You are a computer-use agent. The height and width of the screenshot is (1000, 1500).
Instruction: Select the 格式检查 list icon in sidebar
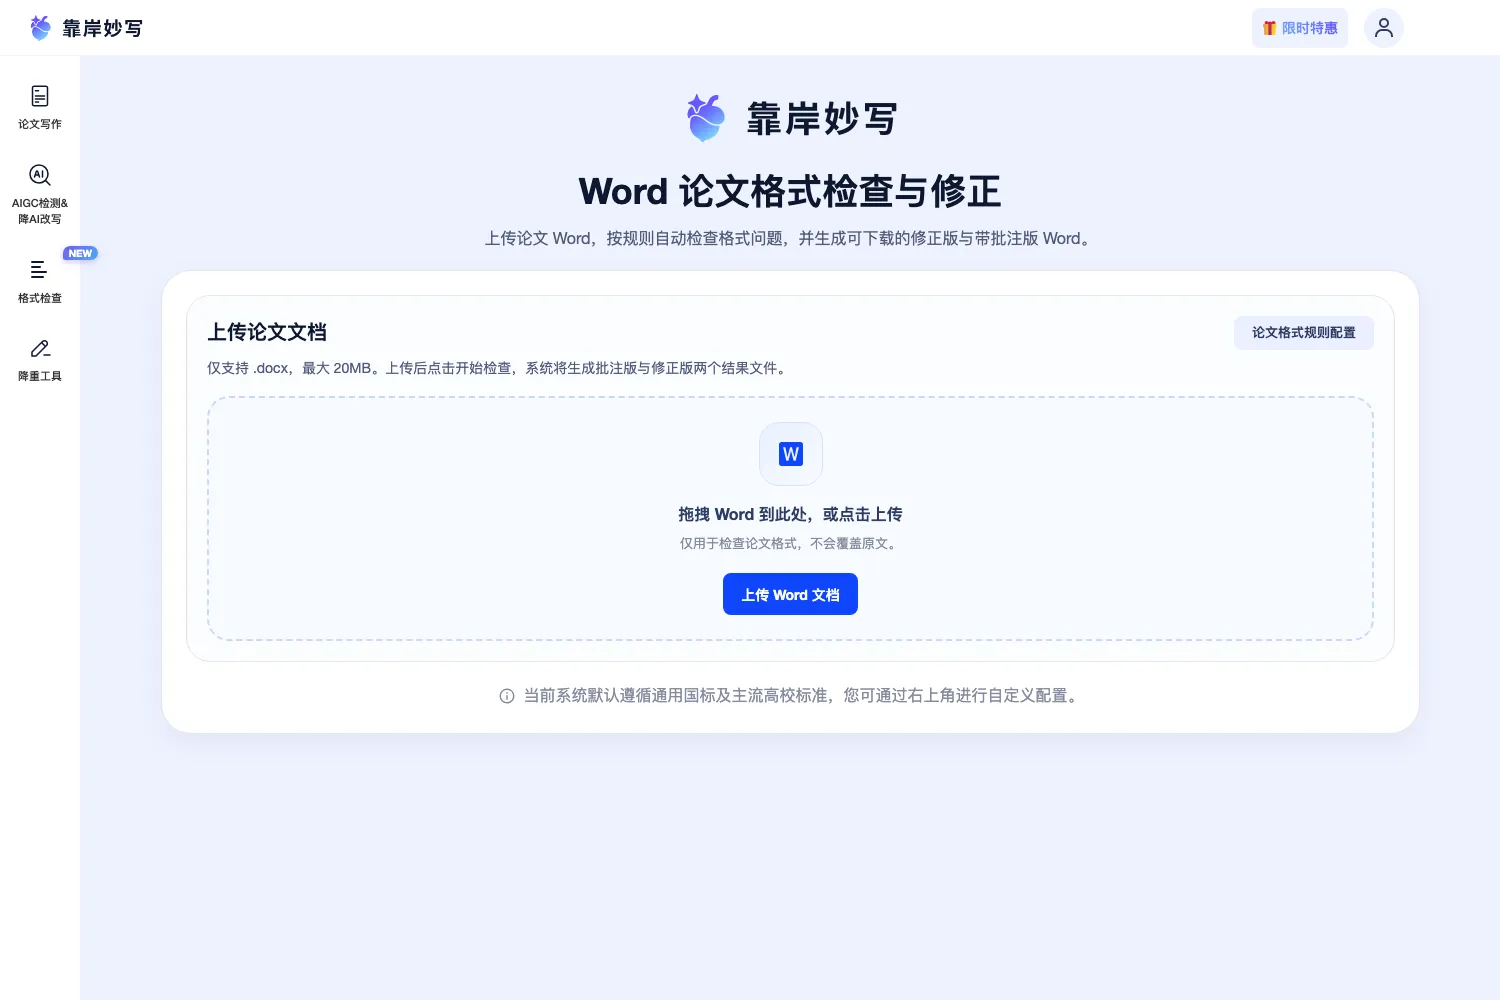click(x=39, y=269)
